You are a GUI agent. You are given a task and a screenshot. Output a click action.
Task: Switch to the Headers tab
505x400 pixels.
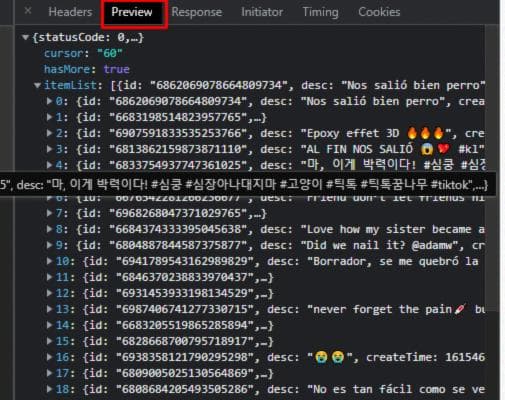(70, 12)
